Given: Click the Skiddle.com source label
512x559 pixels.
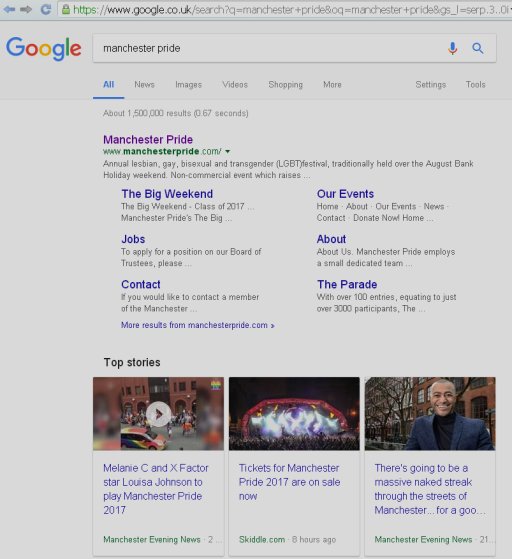Looking at the screenshot, I should point(262,540).
